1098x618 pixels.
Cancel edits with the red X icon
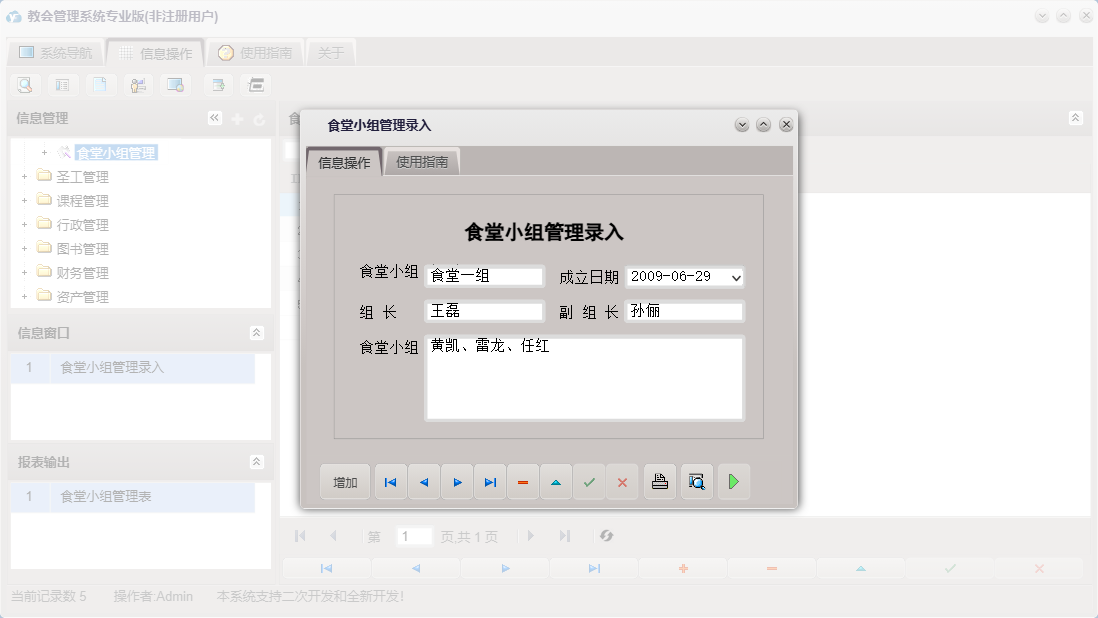(622, 481)
